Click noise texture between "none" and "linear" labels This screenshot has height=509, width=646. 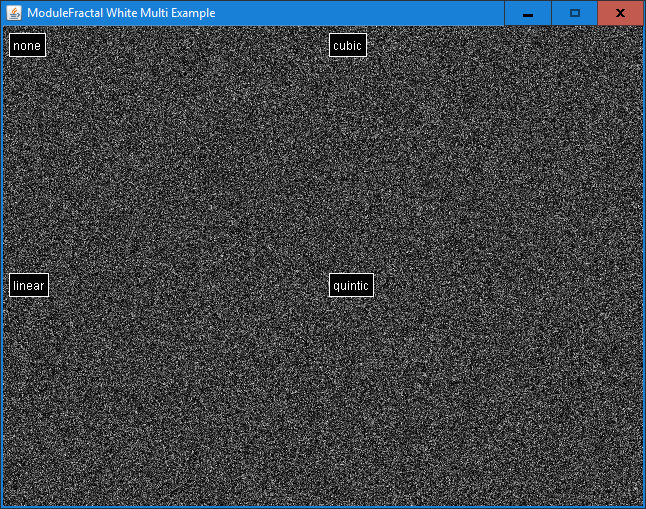point(27,165)
